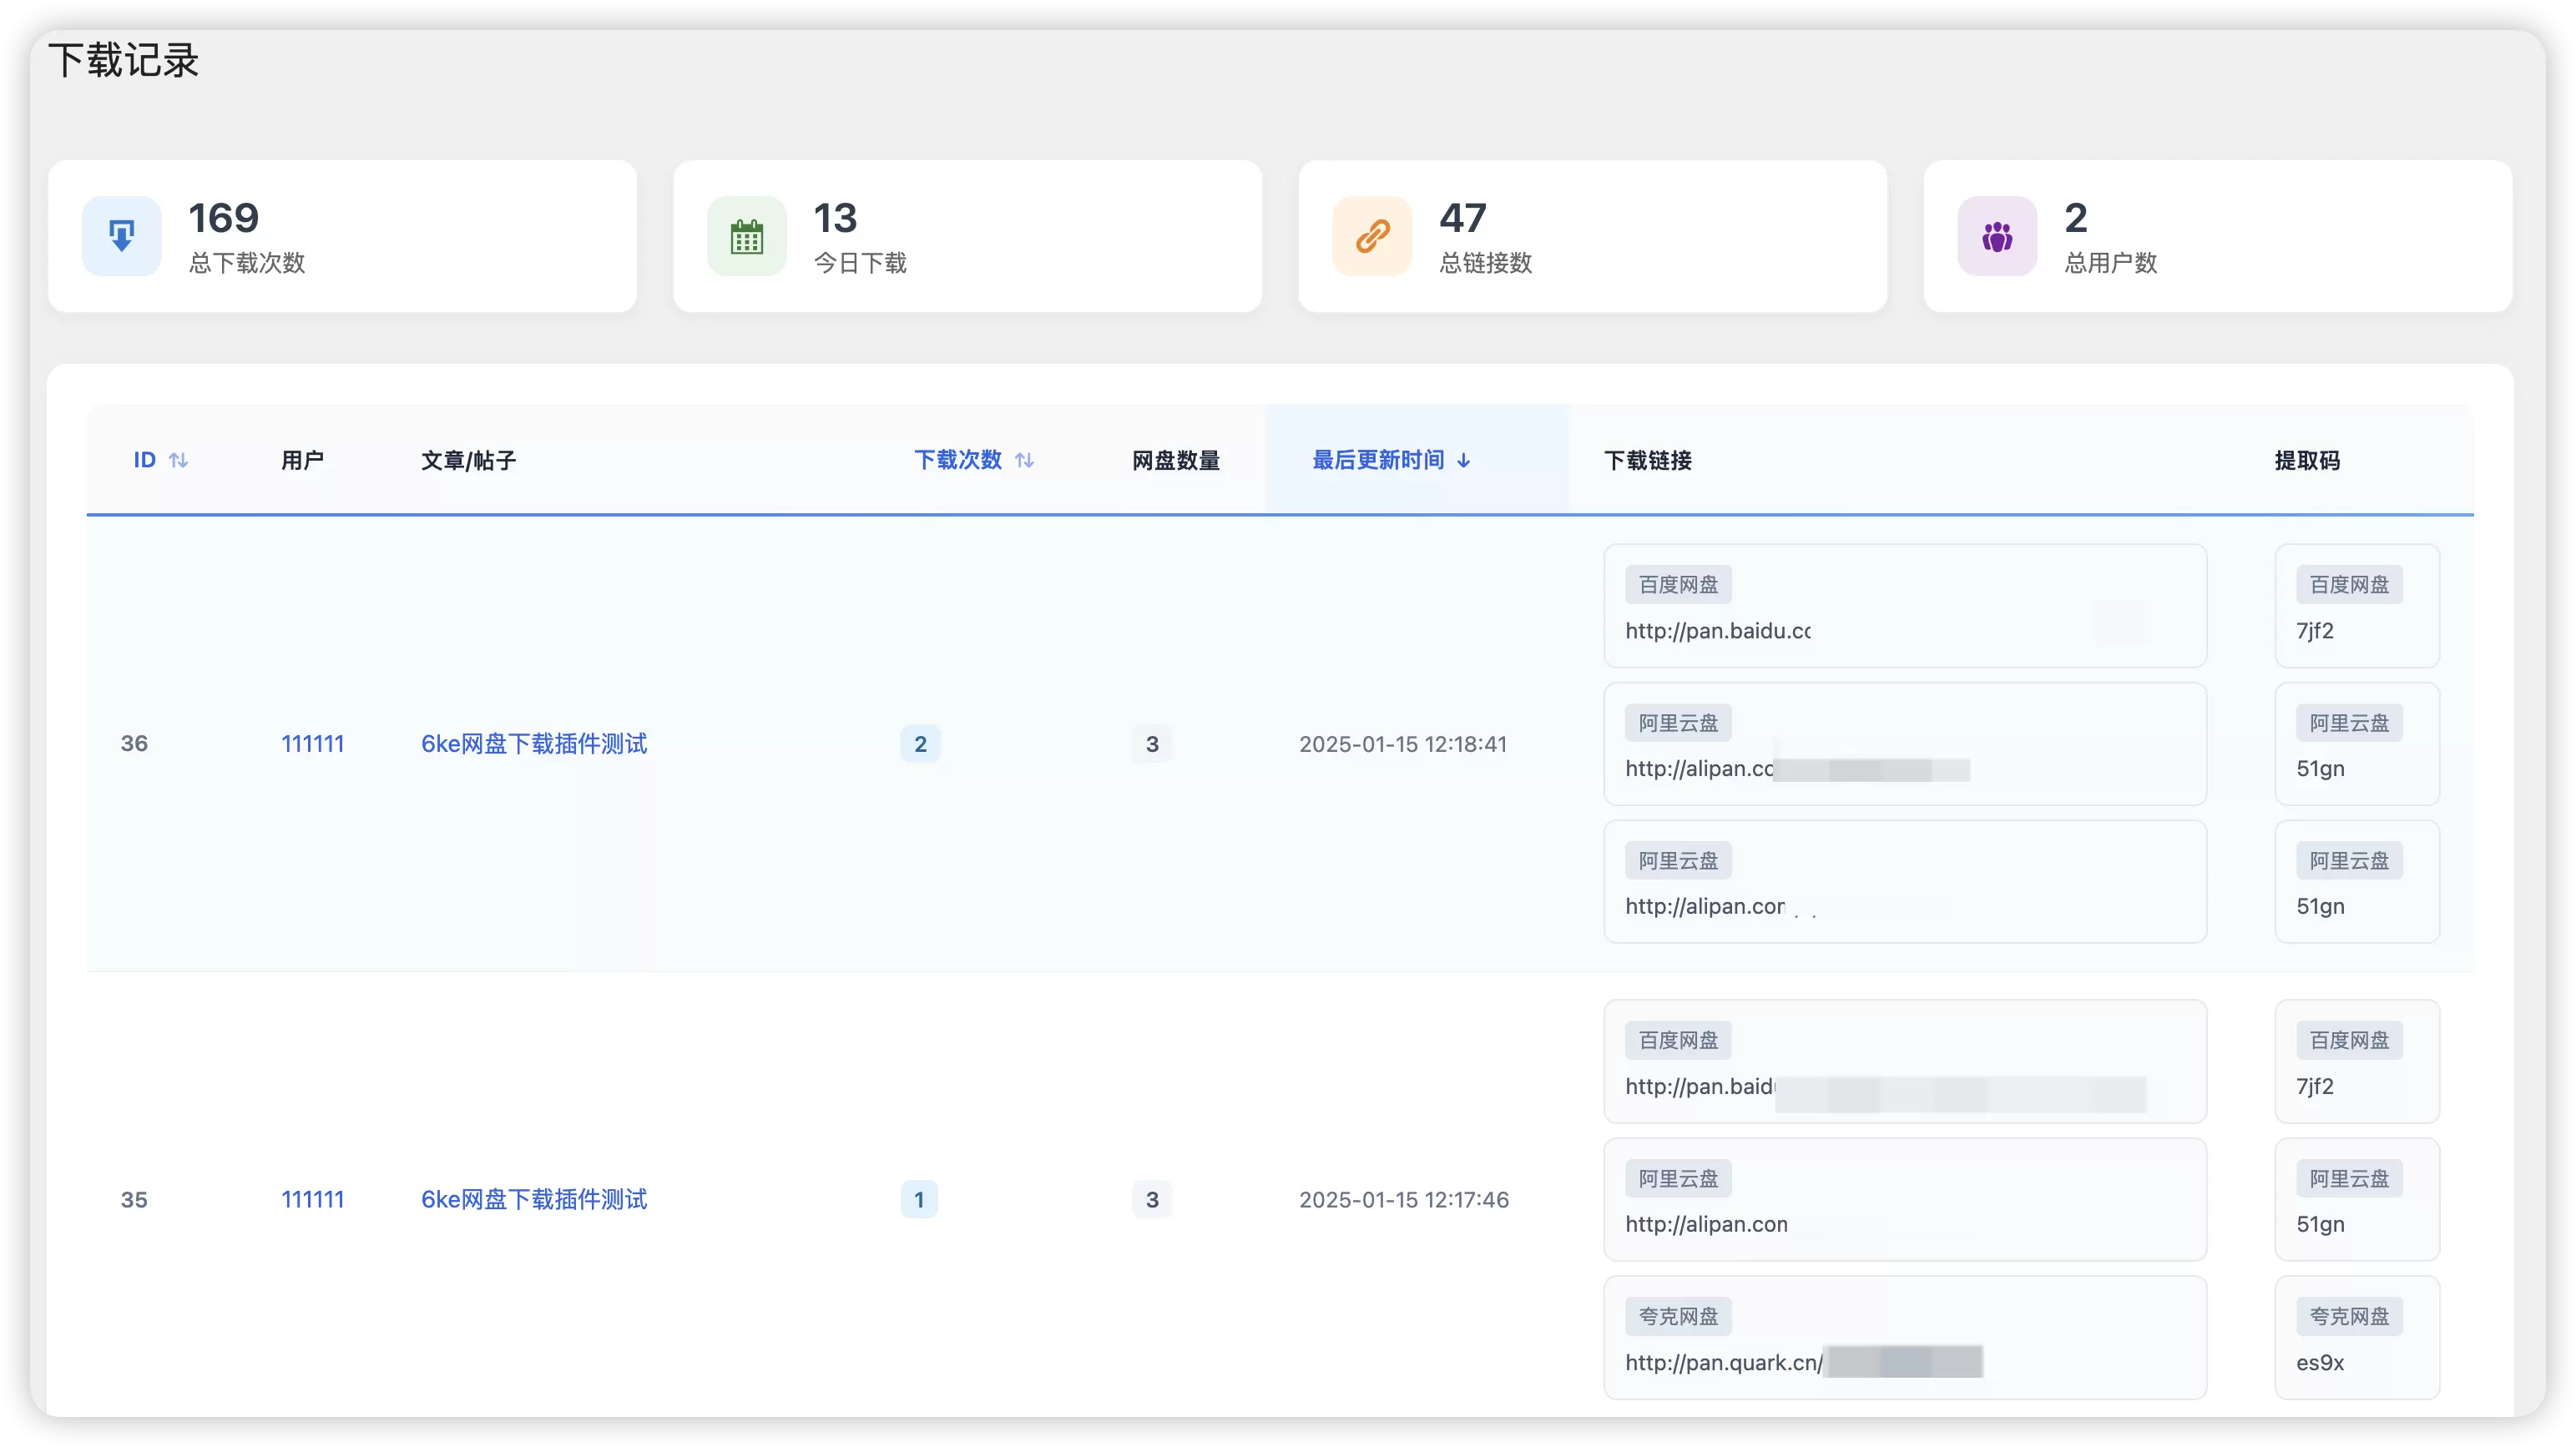This screenshot has width=2576, height=1447.
Task: Click sort arrows next to 下载次数
Action: click(x=1024, y=460)
